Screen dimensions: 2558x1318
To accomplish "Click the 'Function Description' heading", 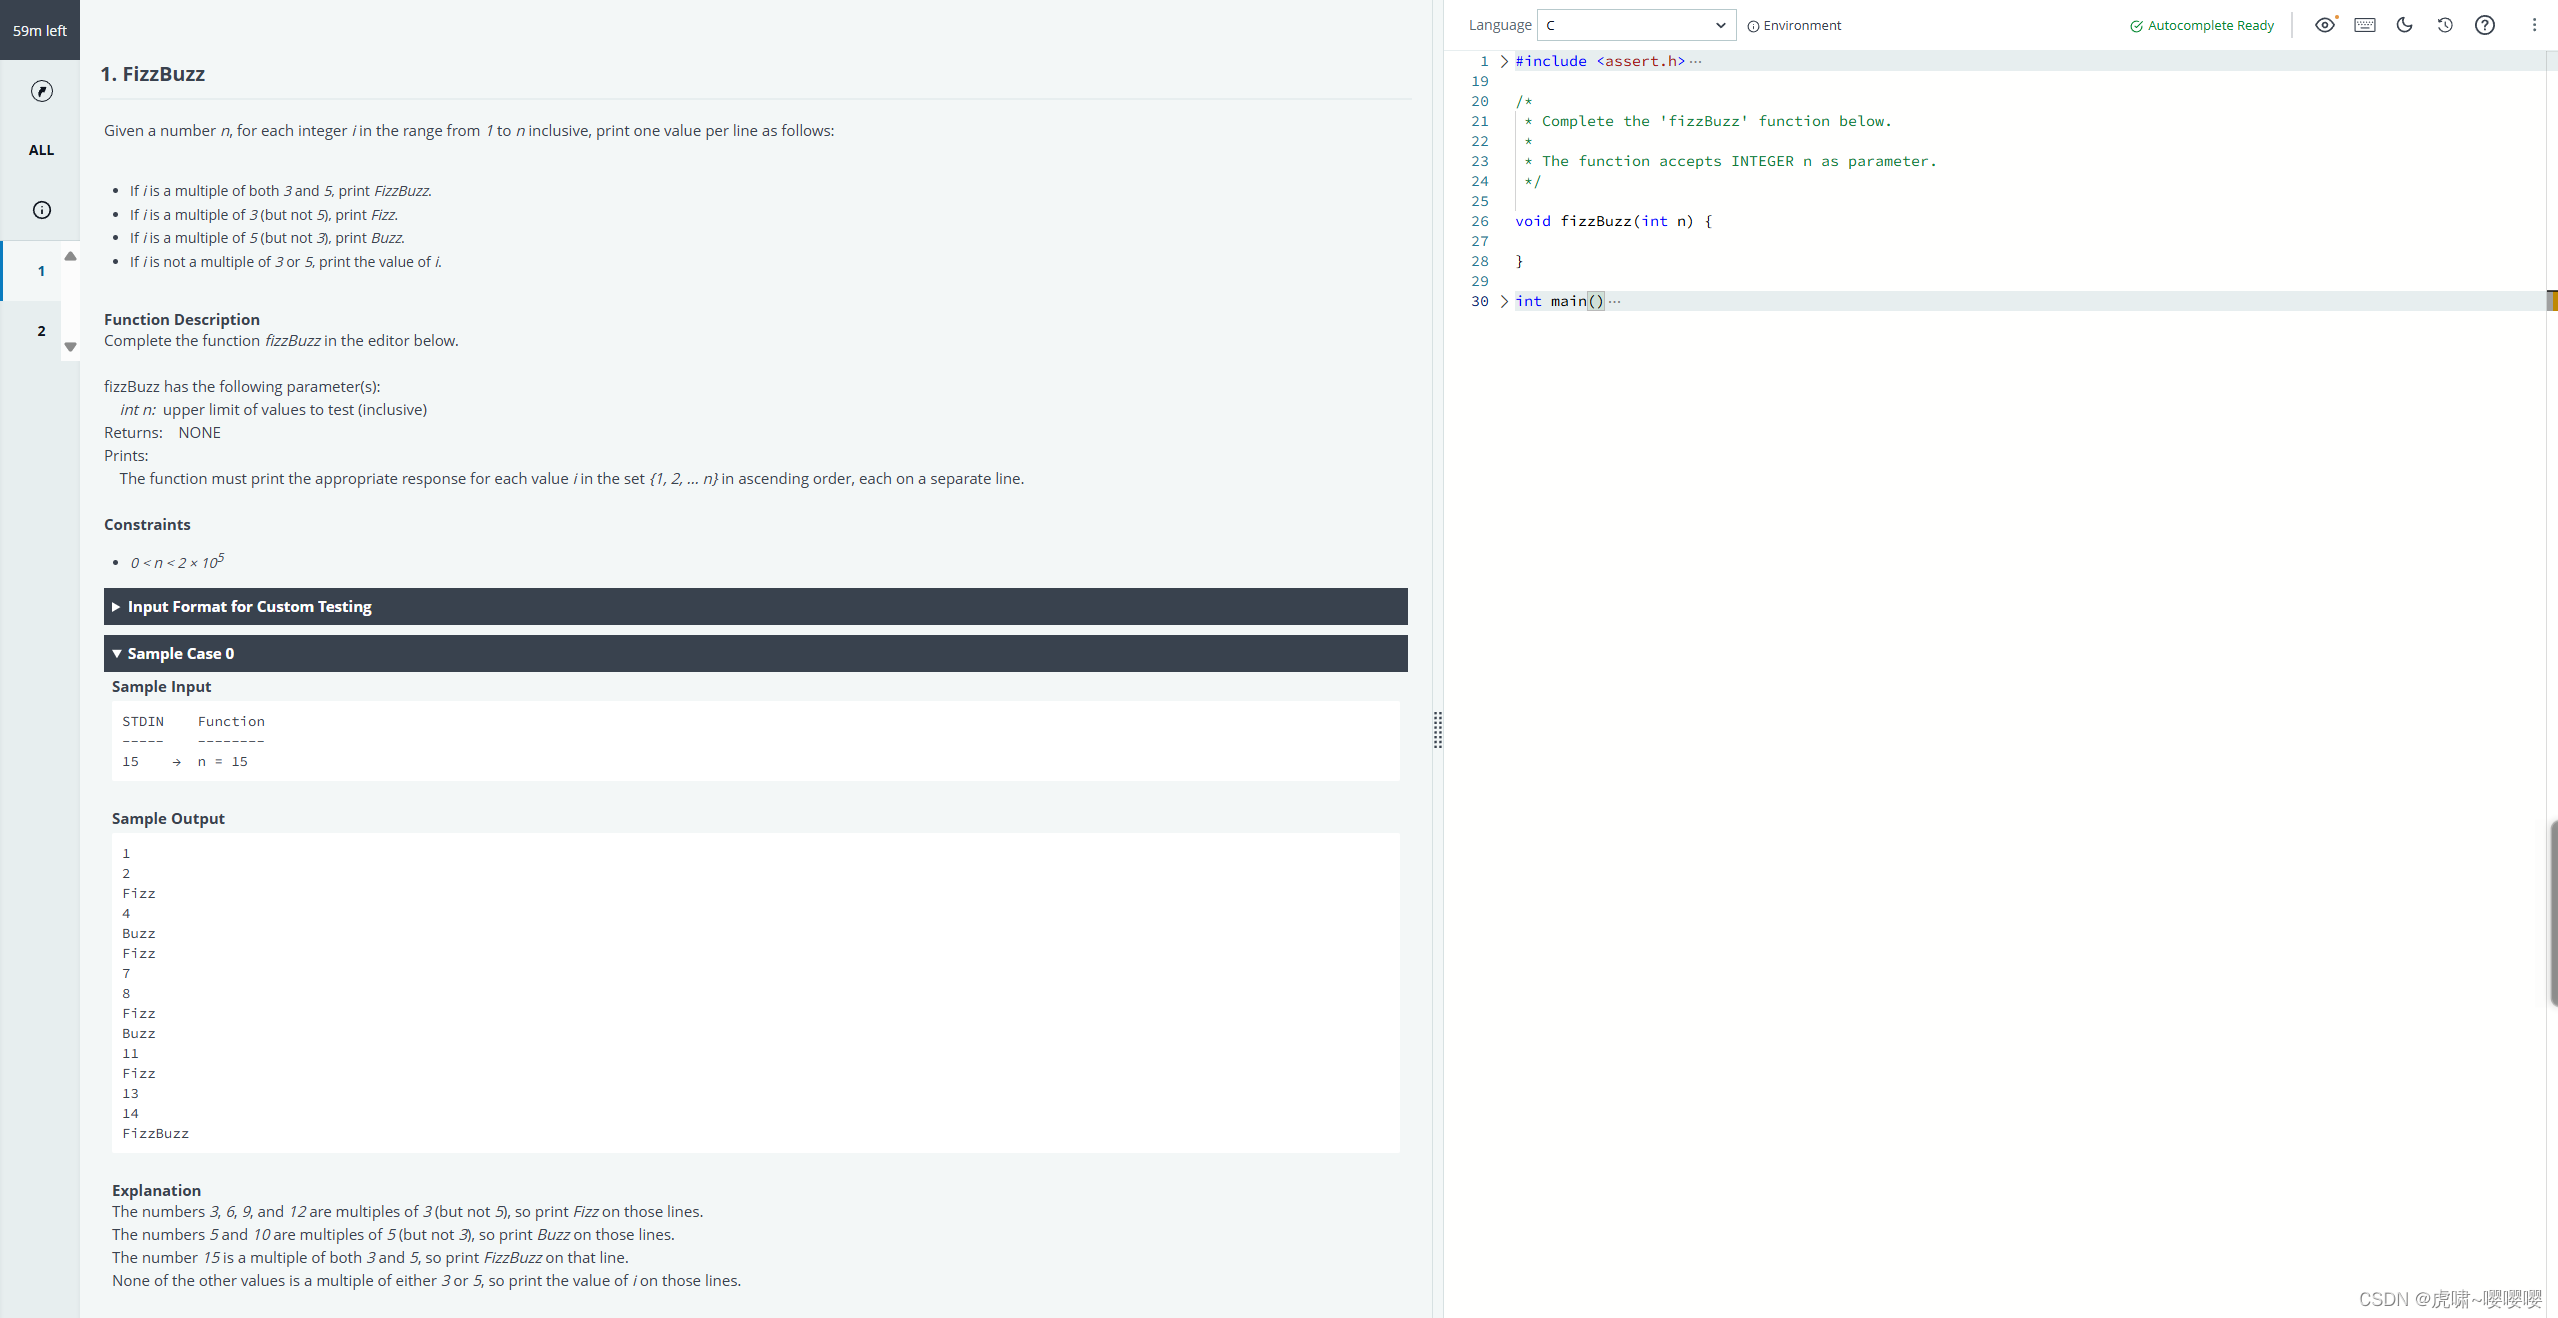I will 182,319.
